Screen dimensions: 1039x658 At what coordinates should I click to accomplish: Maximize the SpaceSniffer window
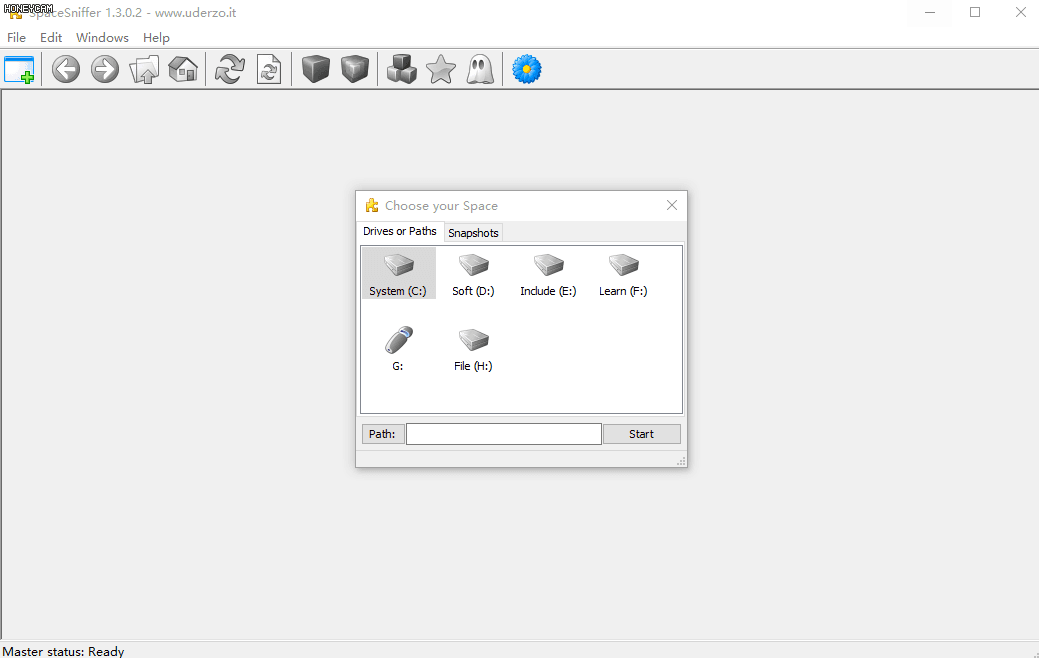pyautogui.click(x=975, y=12)
